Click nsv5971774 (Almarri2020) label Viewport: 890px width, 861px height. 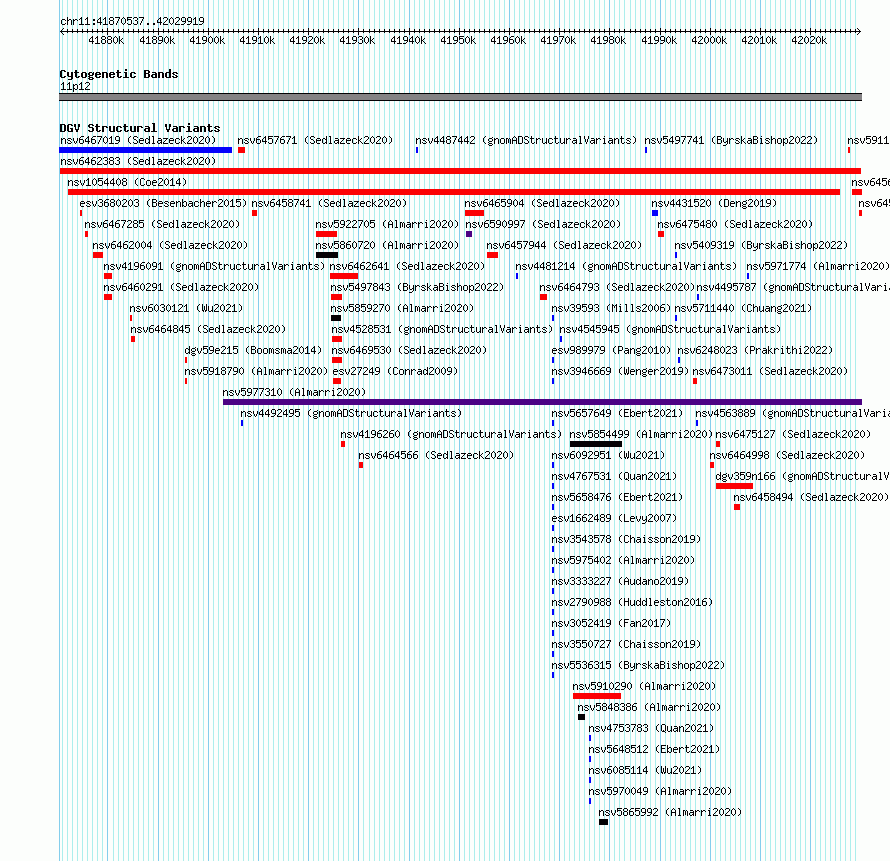pos(817,266)
